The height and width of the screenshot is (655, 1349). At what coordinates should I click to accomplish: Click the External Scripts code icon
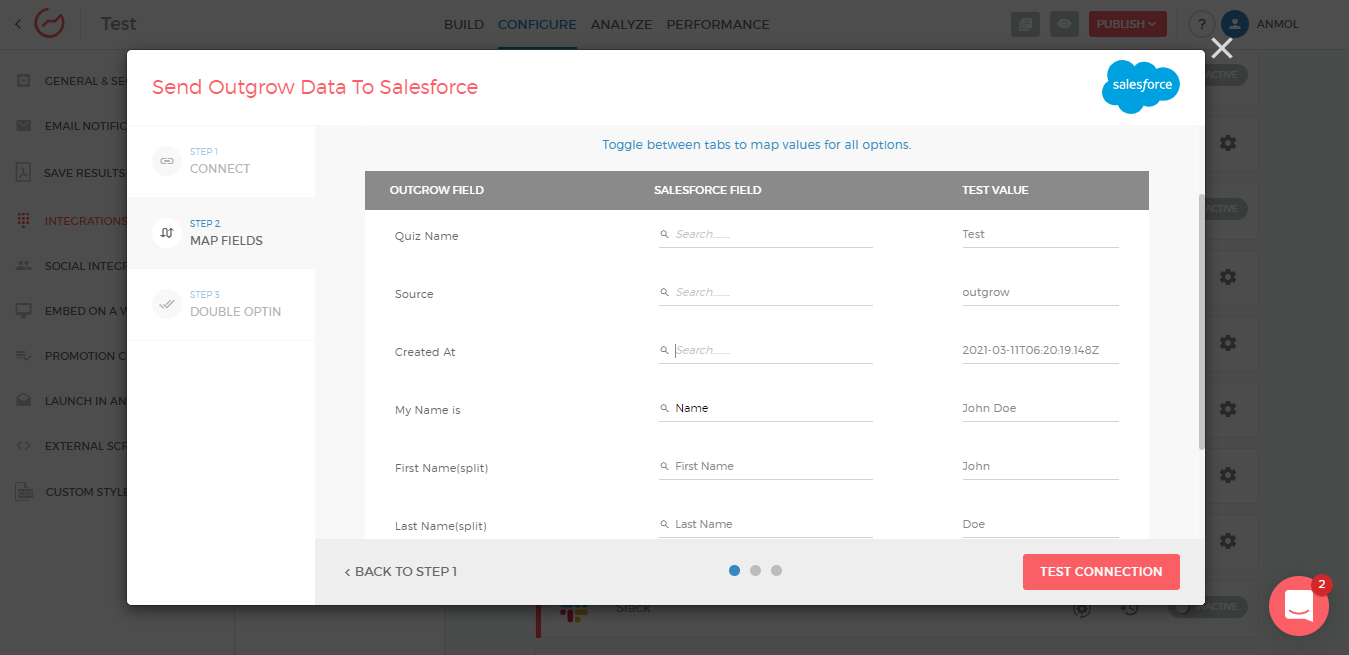click(24, 445)
